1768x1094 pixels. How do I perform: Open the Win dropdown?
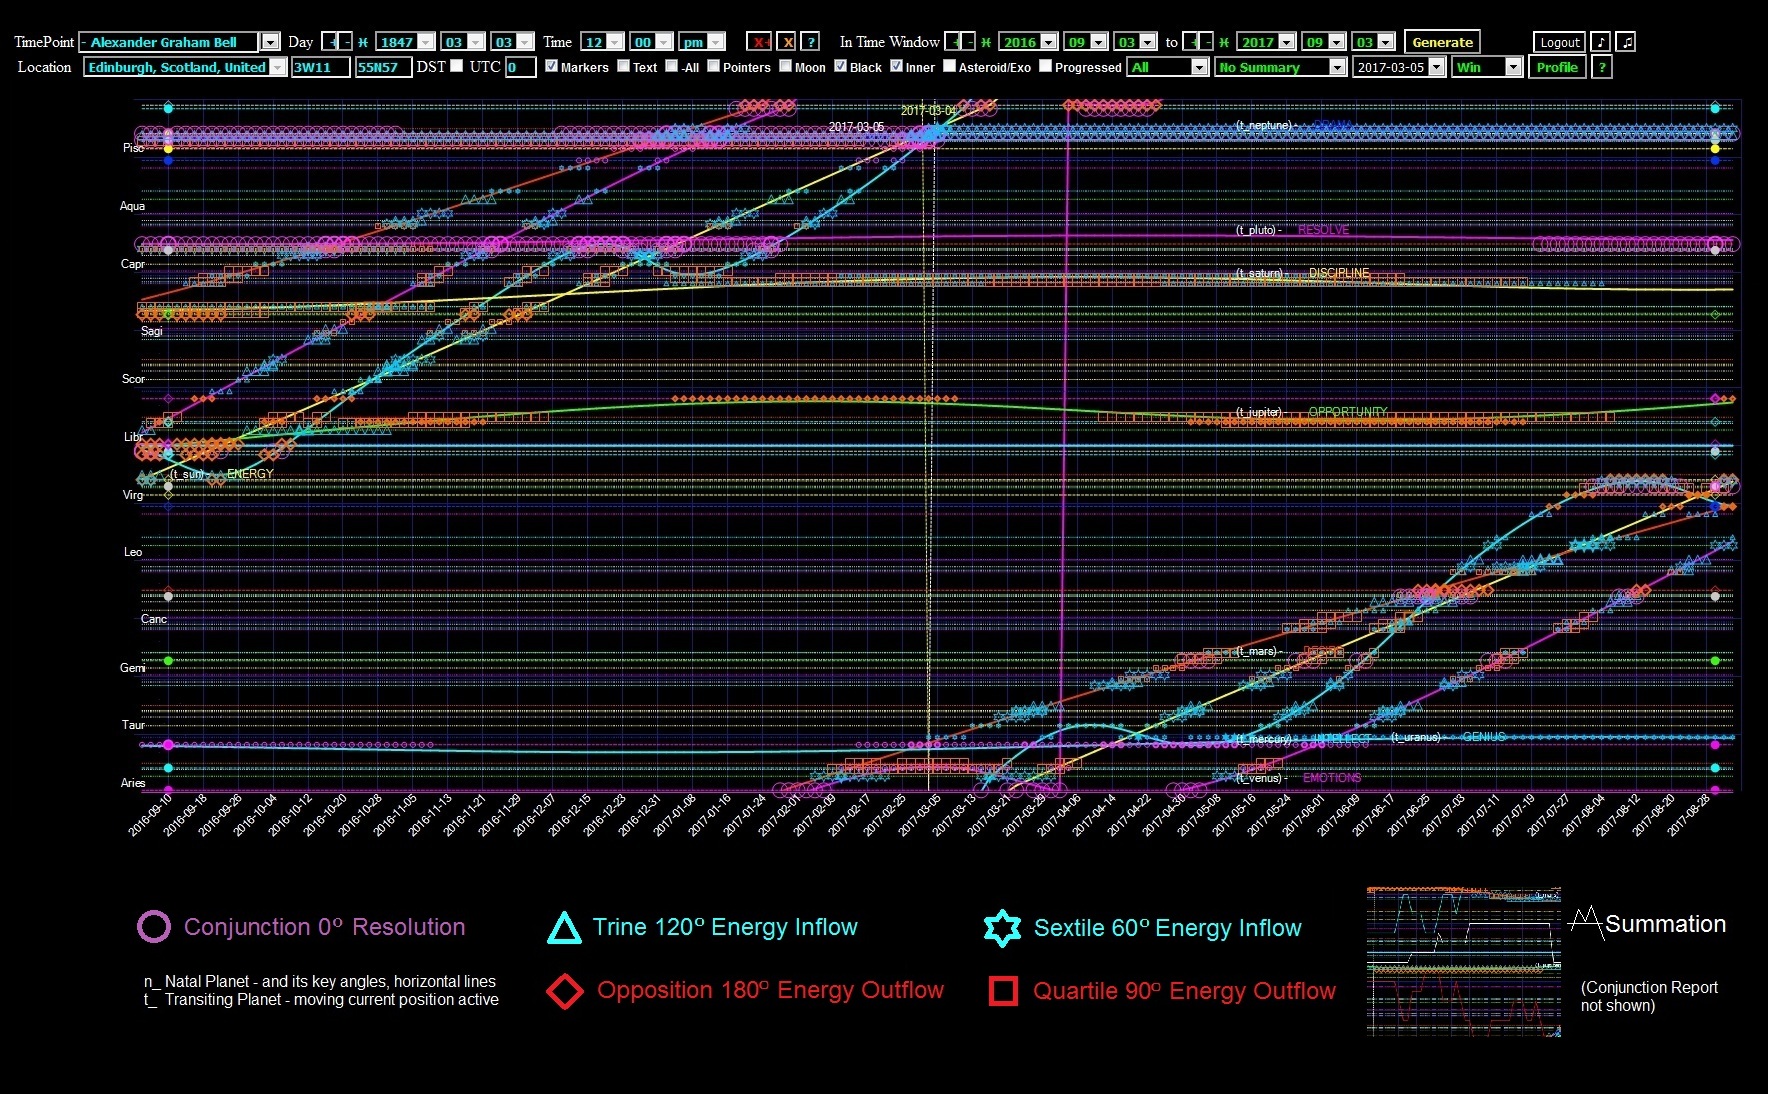coord(1487,67)
